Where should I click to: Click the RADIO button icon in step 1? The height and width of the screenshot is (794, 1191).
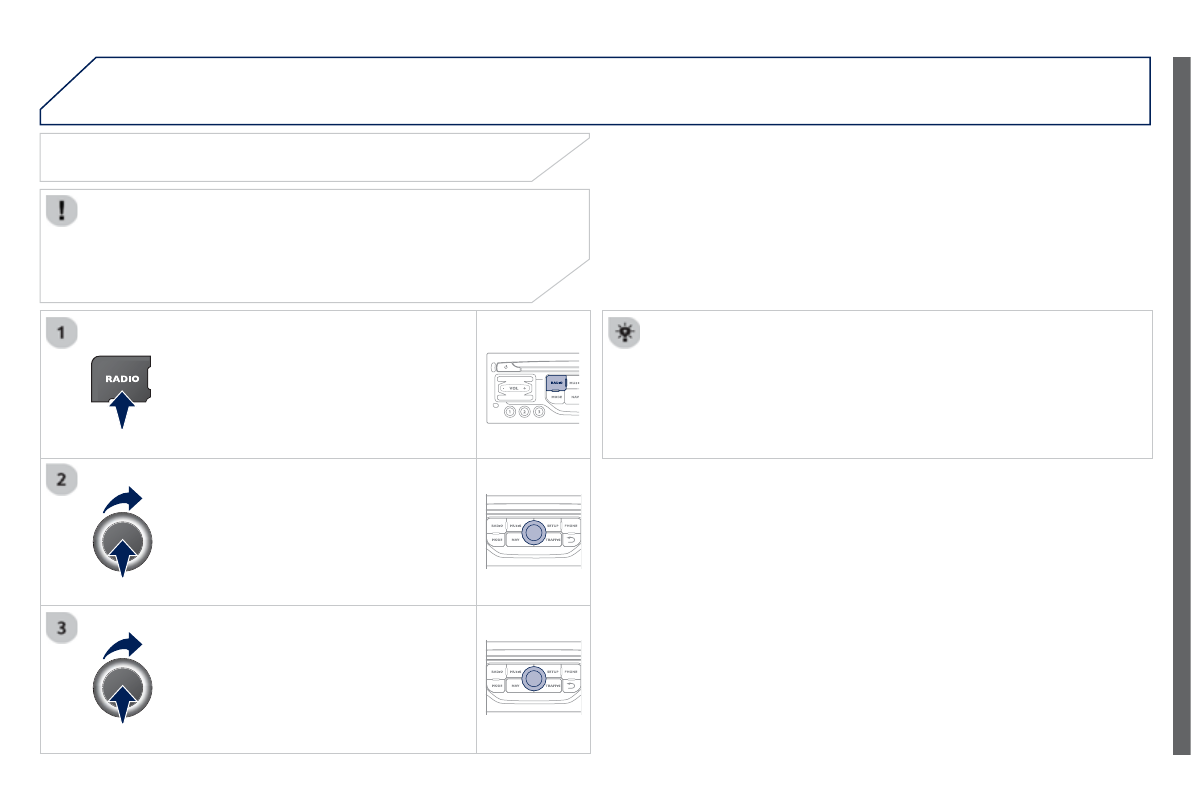click(x=121, y=378)
